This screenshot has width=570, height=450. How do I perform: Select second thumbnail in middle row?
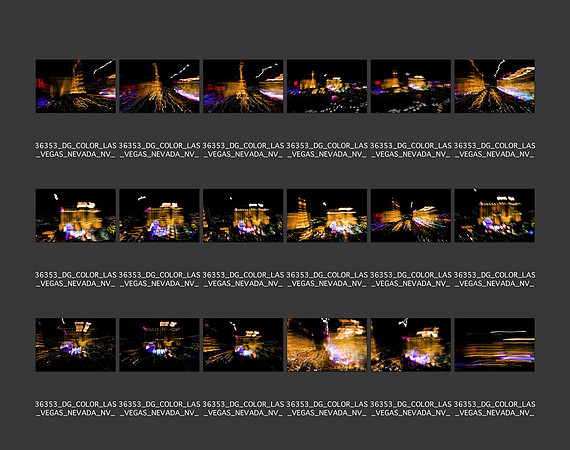point(159,216)
